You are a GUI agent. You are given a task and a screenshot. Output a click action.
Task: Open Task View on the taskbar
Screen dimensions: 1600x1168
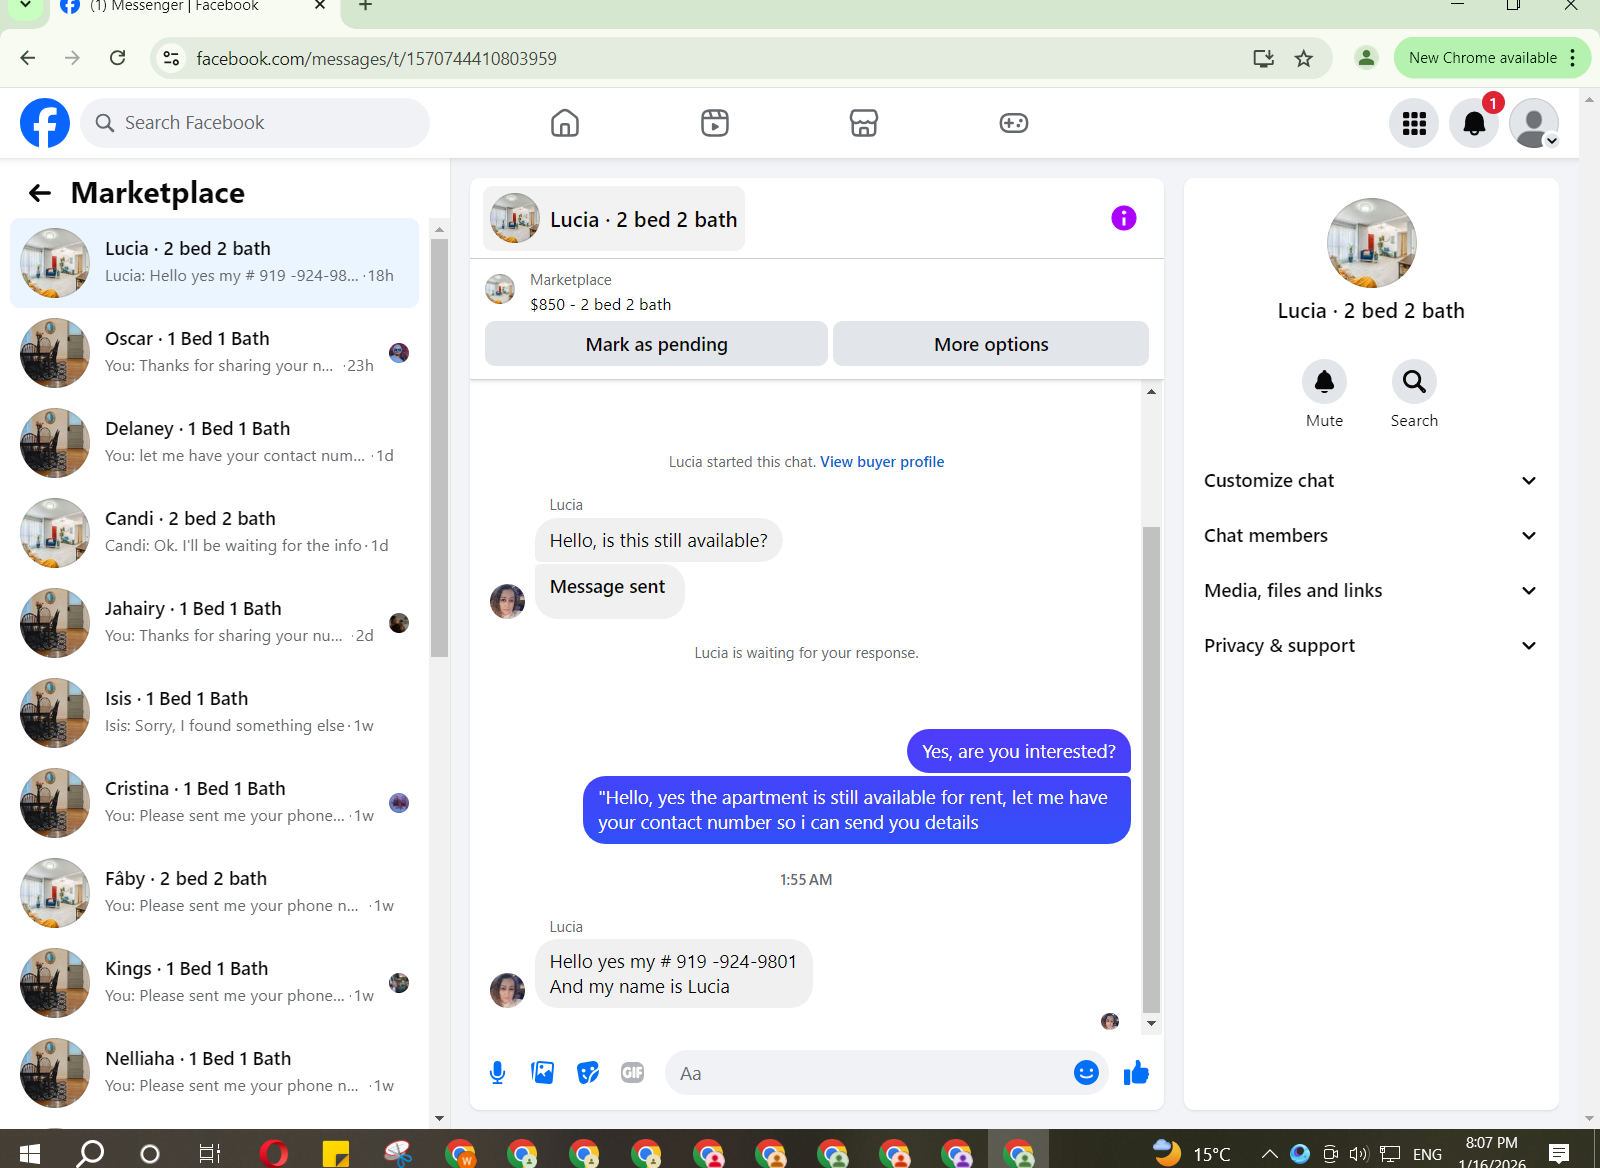[210, 1154]
